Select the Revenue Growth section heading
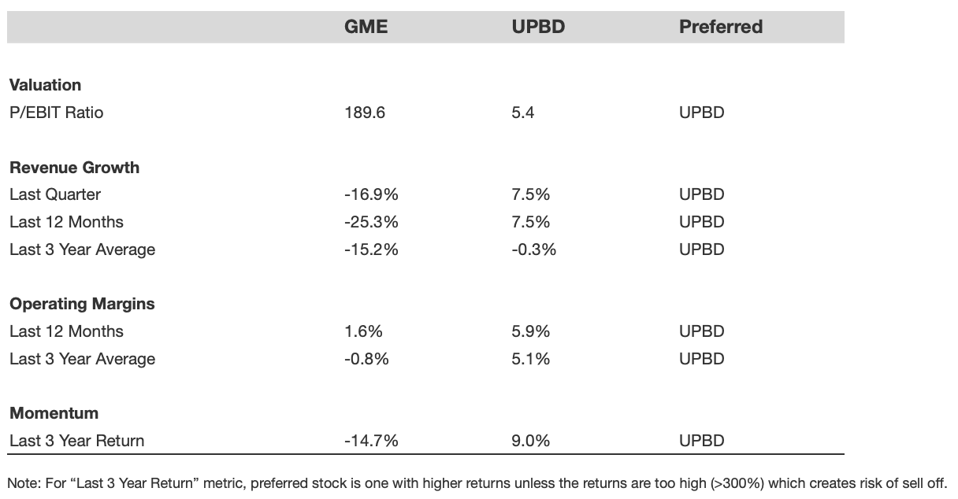Screen dimensions: 958x499 (73, 167)
